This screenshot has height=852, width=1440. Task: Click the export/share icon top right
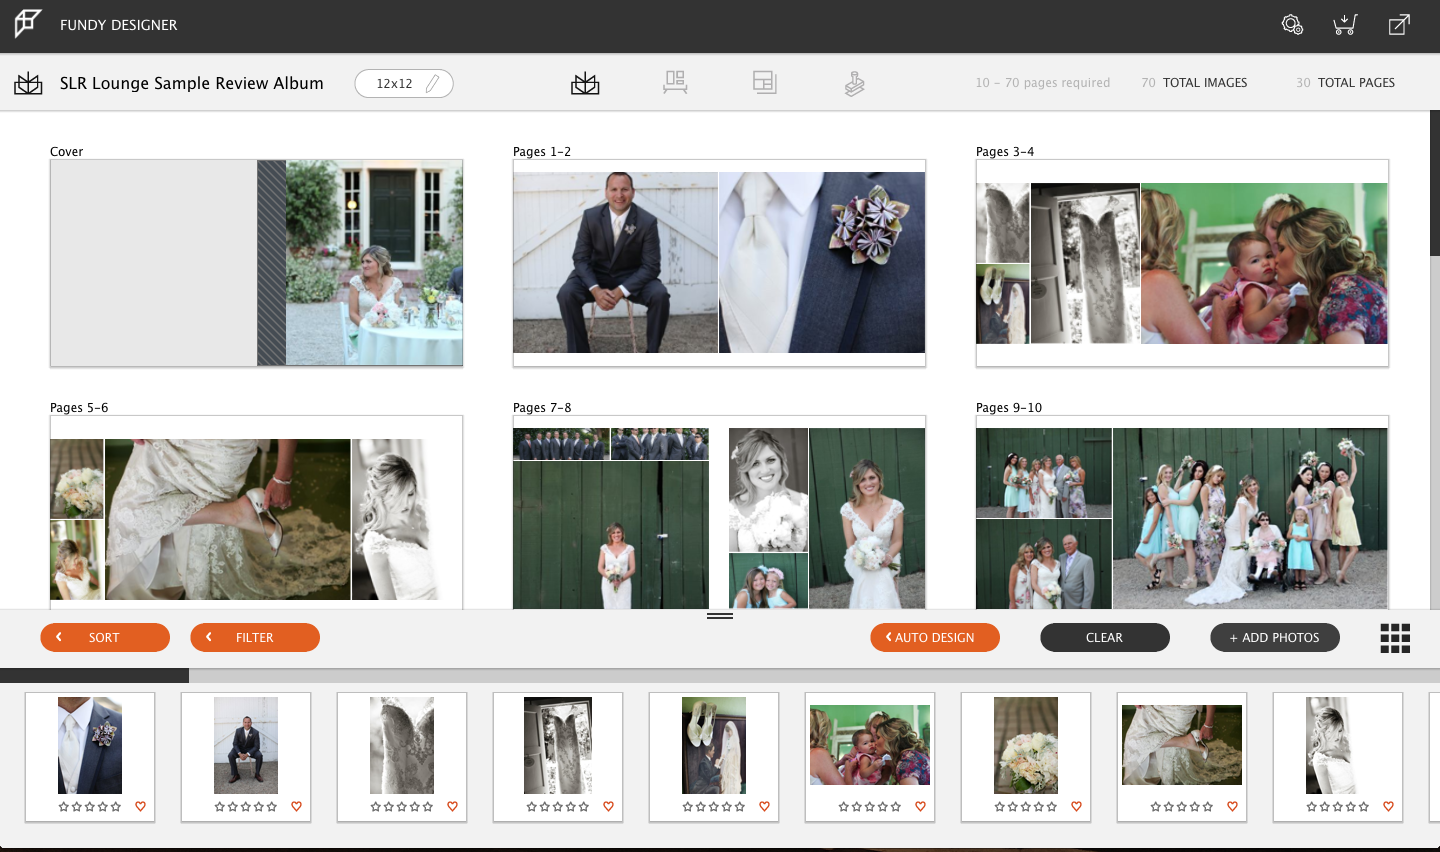pyautogui.click(x=1398, y=24)
